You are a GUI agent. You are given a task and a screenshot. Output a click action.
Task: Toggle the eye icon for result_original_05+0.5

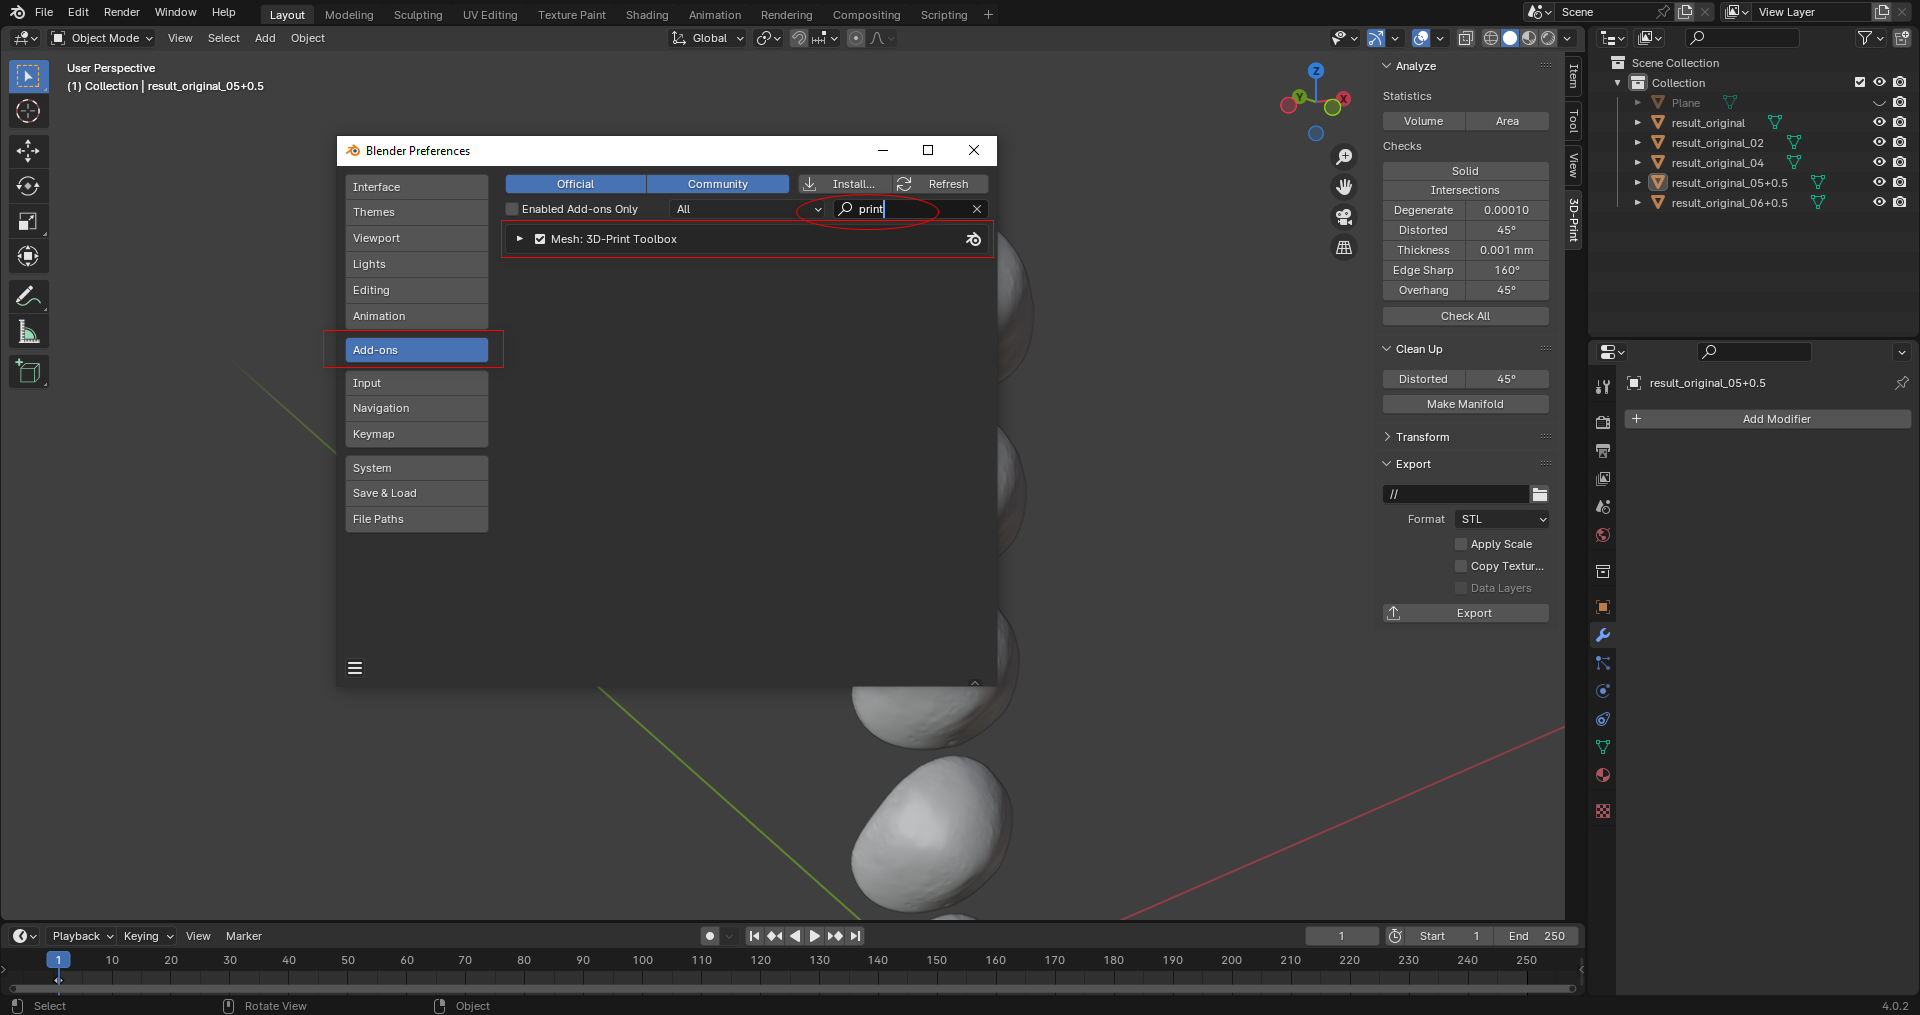pos(1879,183)
